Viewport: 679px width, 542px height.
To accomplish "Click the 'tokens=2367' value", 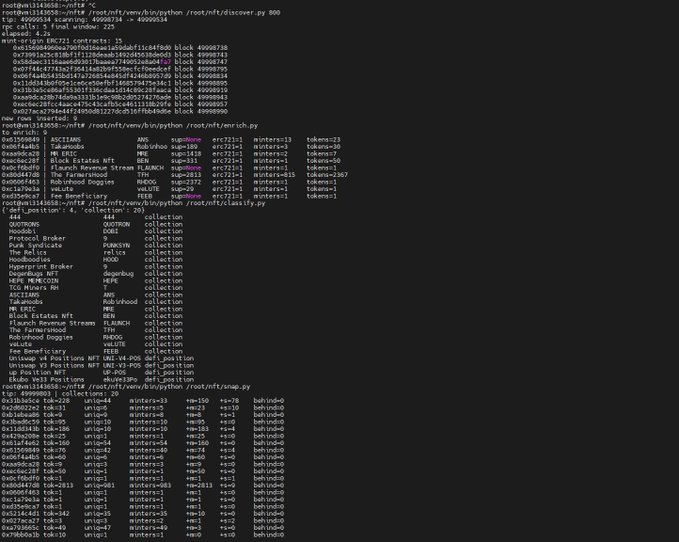I will 327,175.
